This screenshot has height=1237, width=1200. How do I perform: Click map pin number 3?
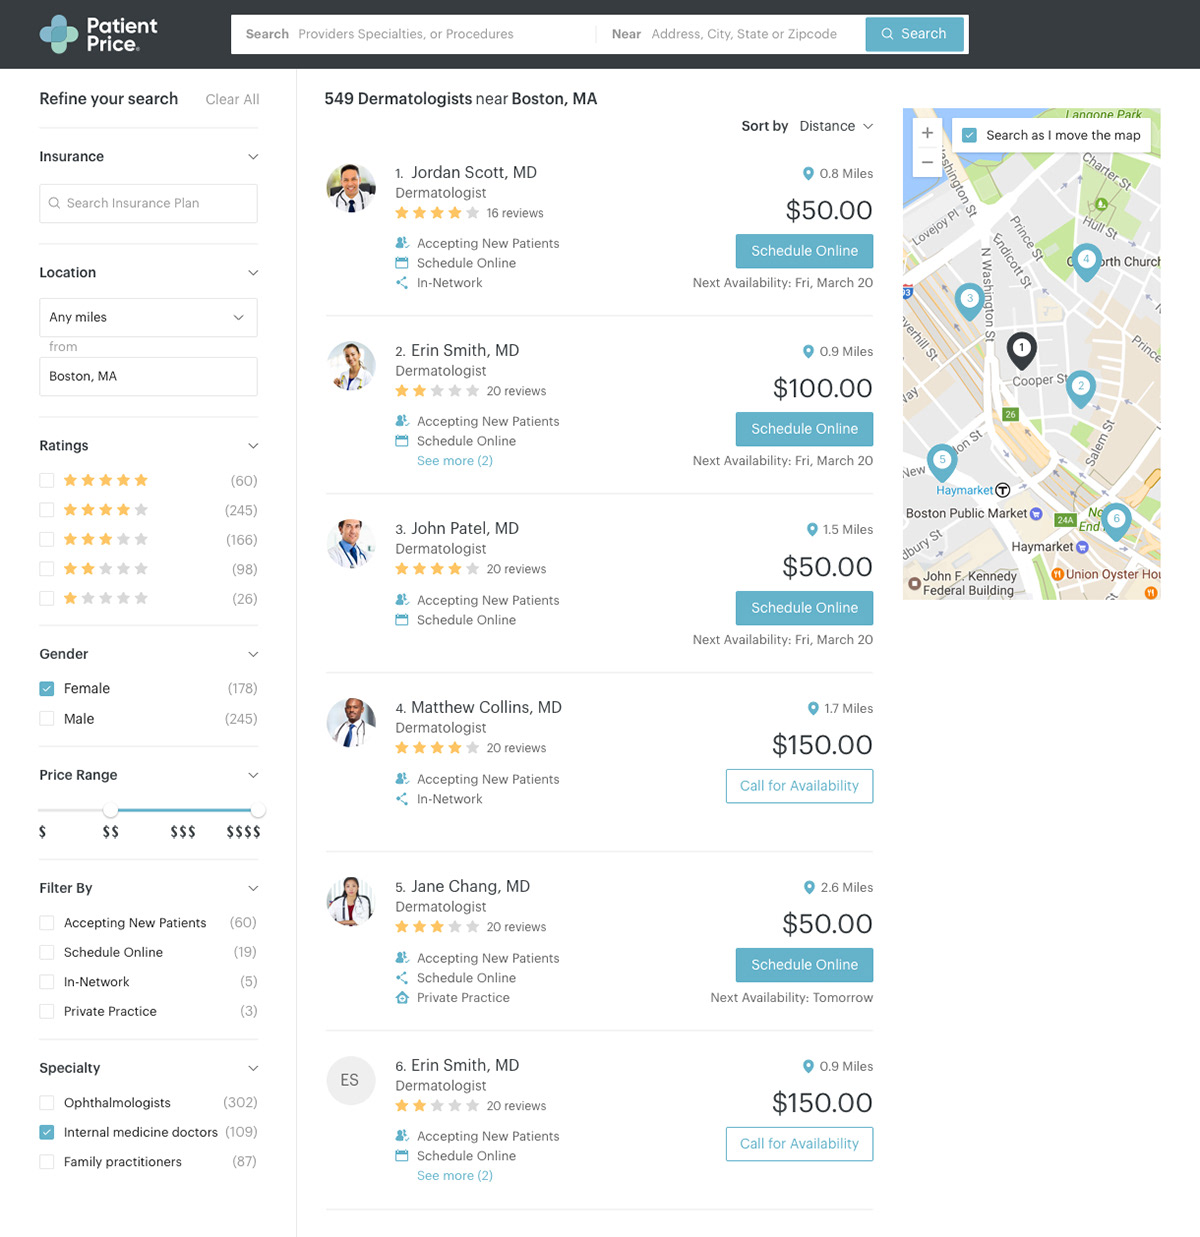(x=969, y=300)
